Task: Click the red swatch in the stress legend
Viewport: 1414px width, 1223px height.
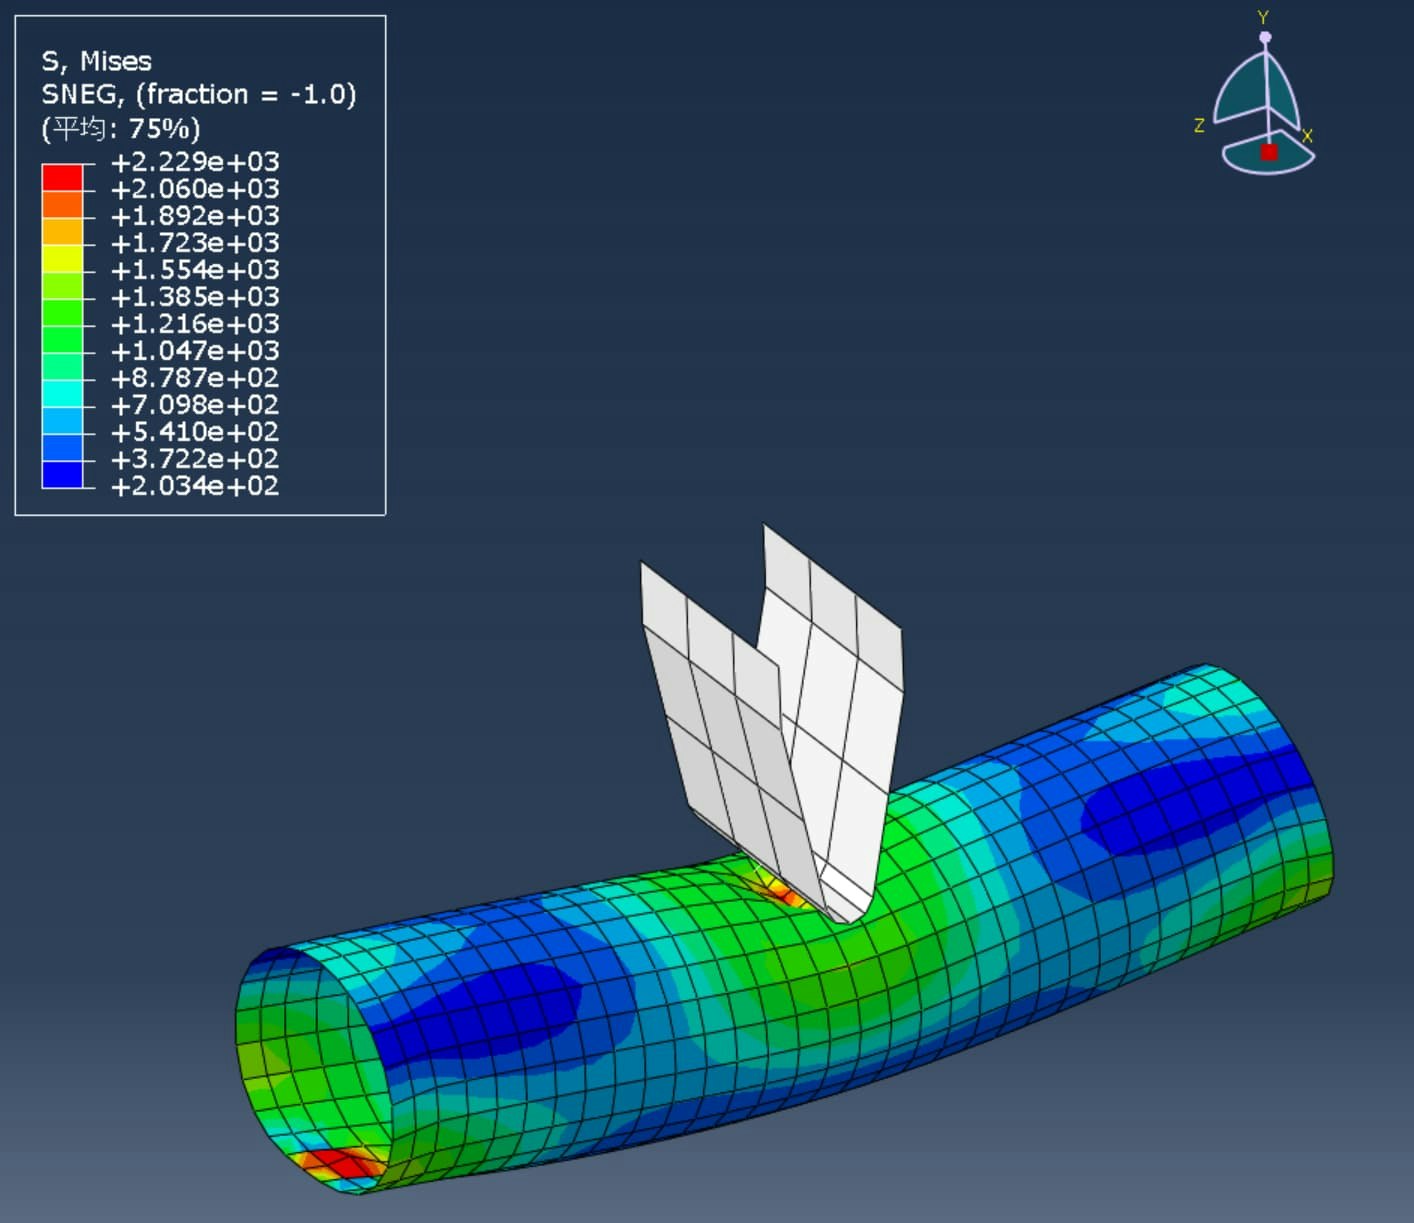Action: point(62,178)
